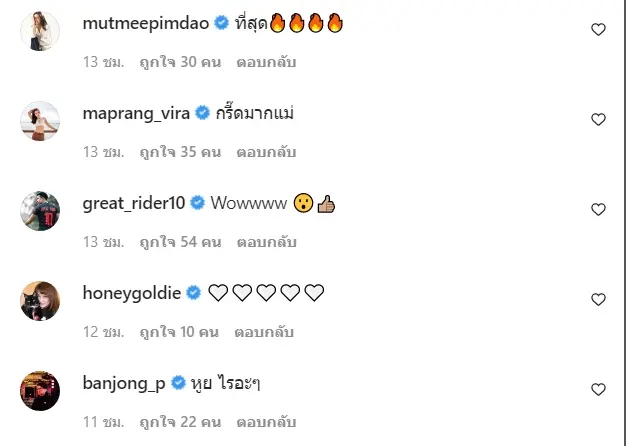Open the banjong_p username link
This screenshot has height=446, width=626.
pos(126,383)
